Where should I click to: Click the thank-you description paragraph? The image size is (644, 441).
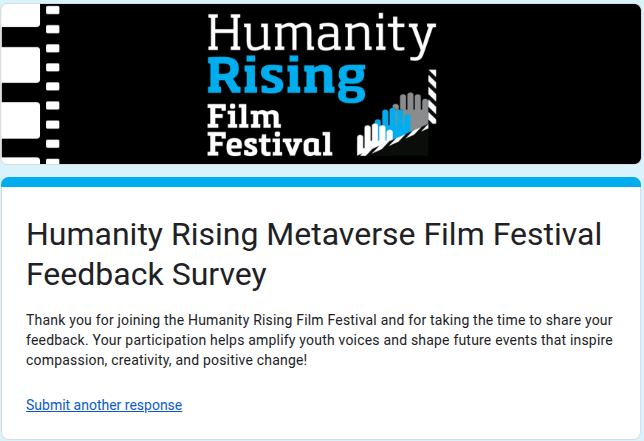pos(320,340)
